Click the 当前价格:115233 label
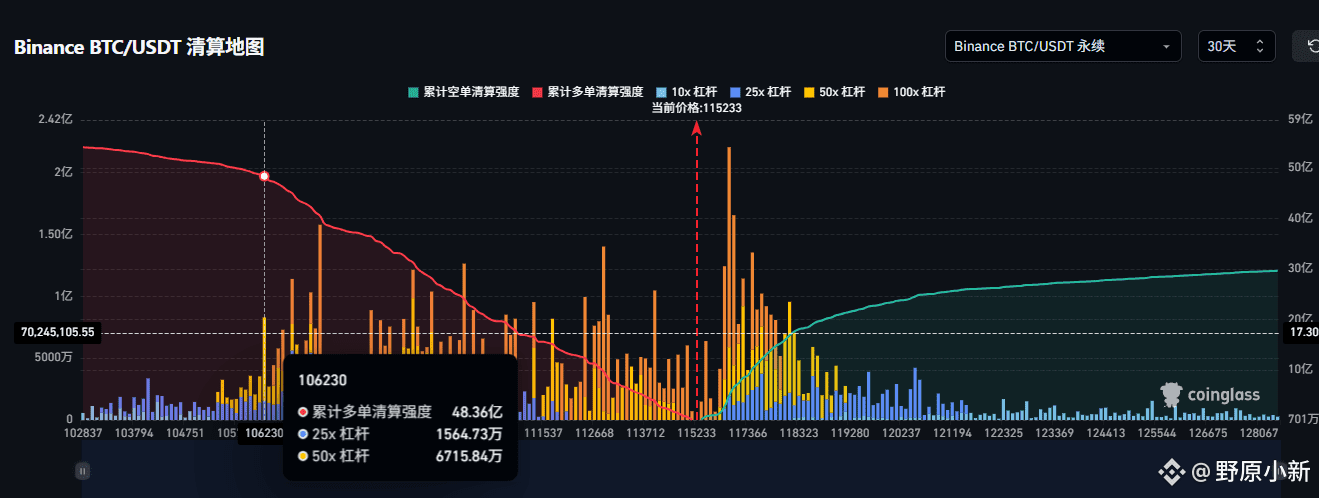1319x498 pixels. click(696, 108)
